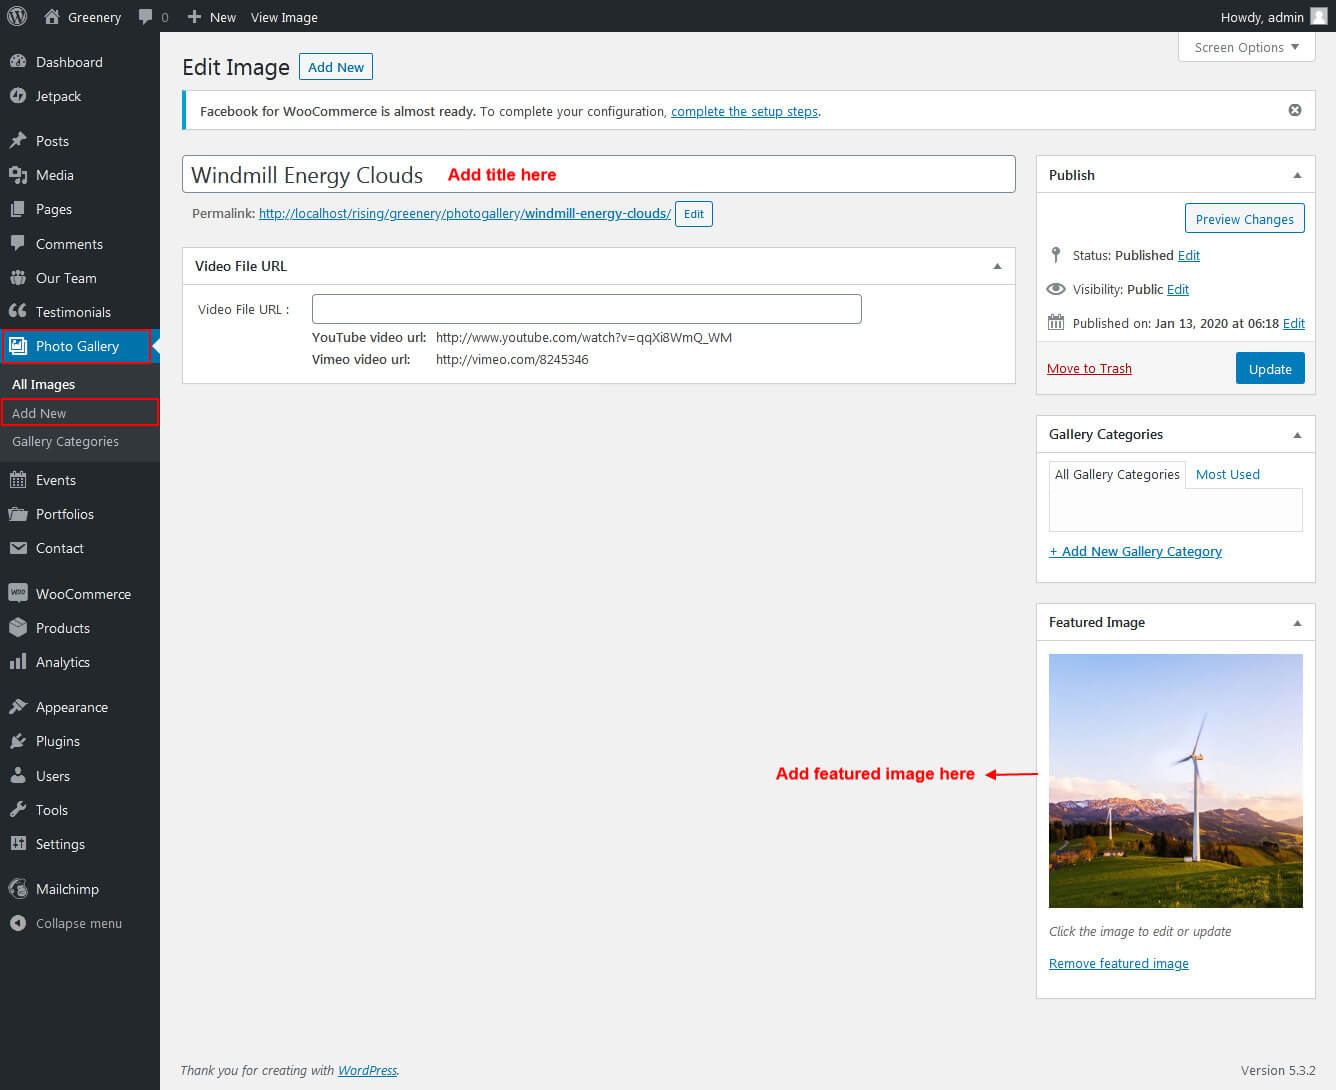Click the Jetpack sidebar icon

point(18,96)
